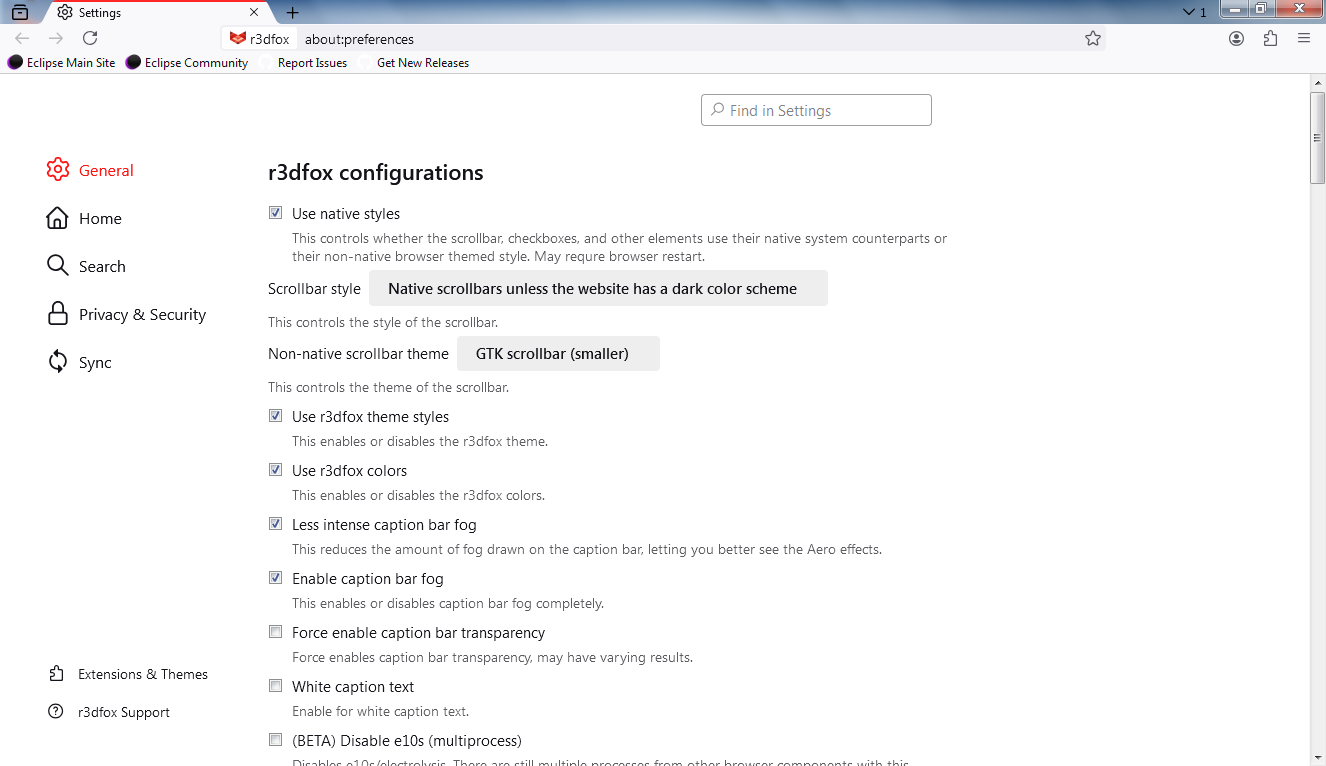Image resolution: width=1326 pixels, height=766 pixels.
Task: Open the Extensions puzzle-piece icon
Action: tap(1270, 38)
